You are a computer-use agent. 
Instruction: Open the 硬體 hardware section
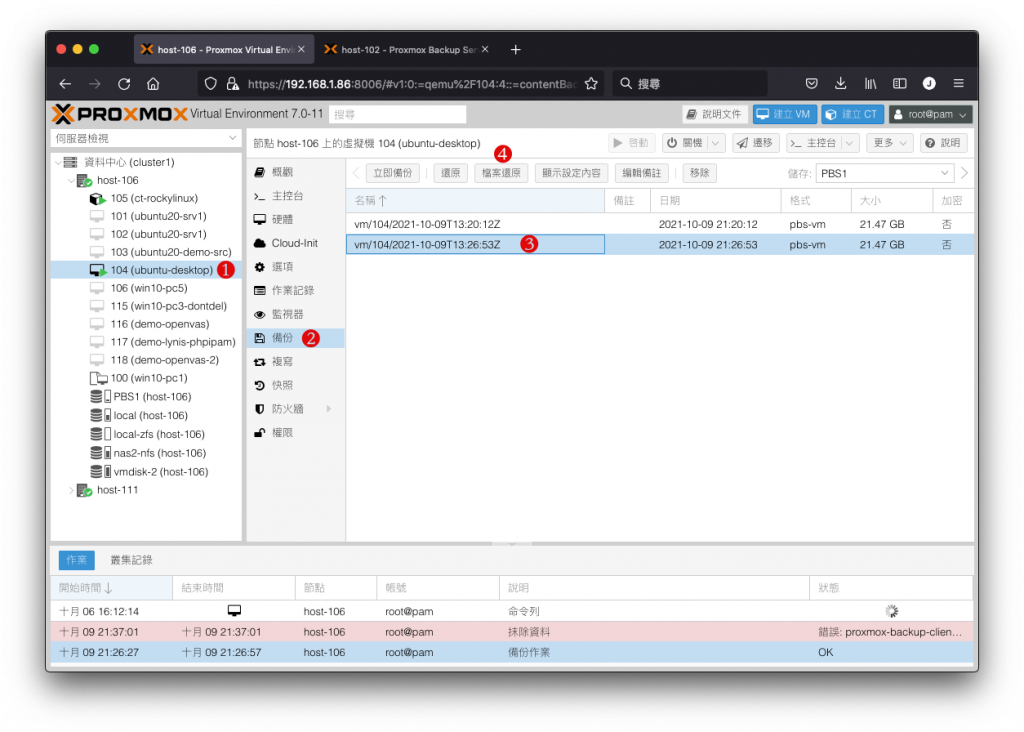[x=295, y=219]
